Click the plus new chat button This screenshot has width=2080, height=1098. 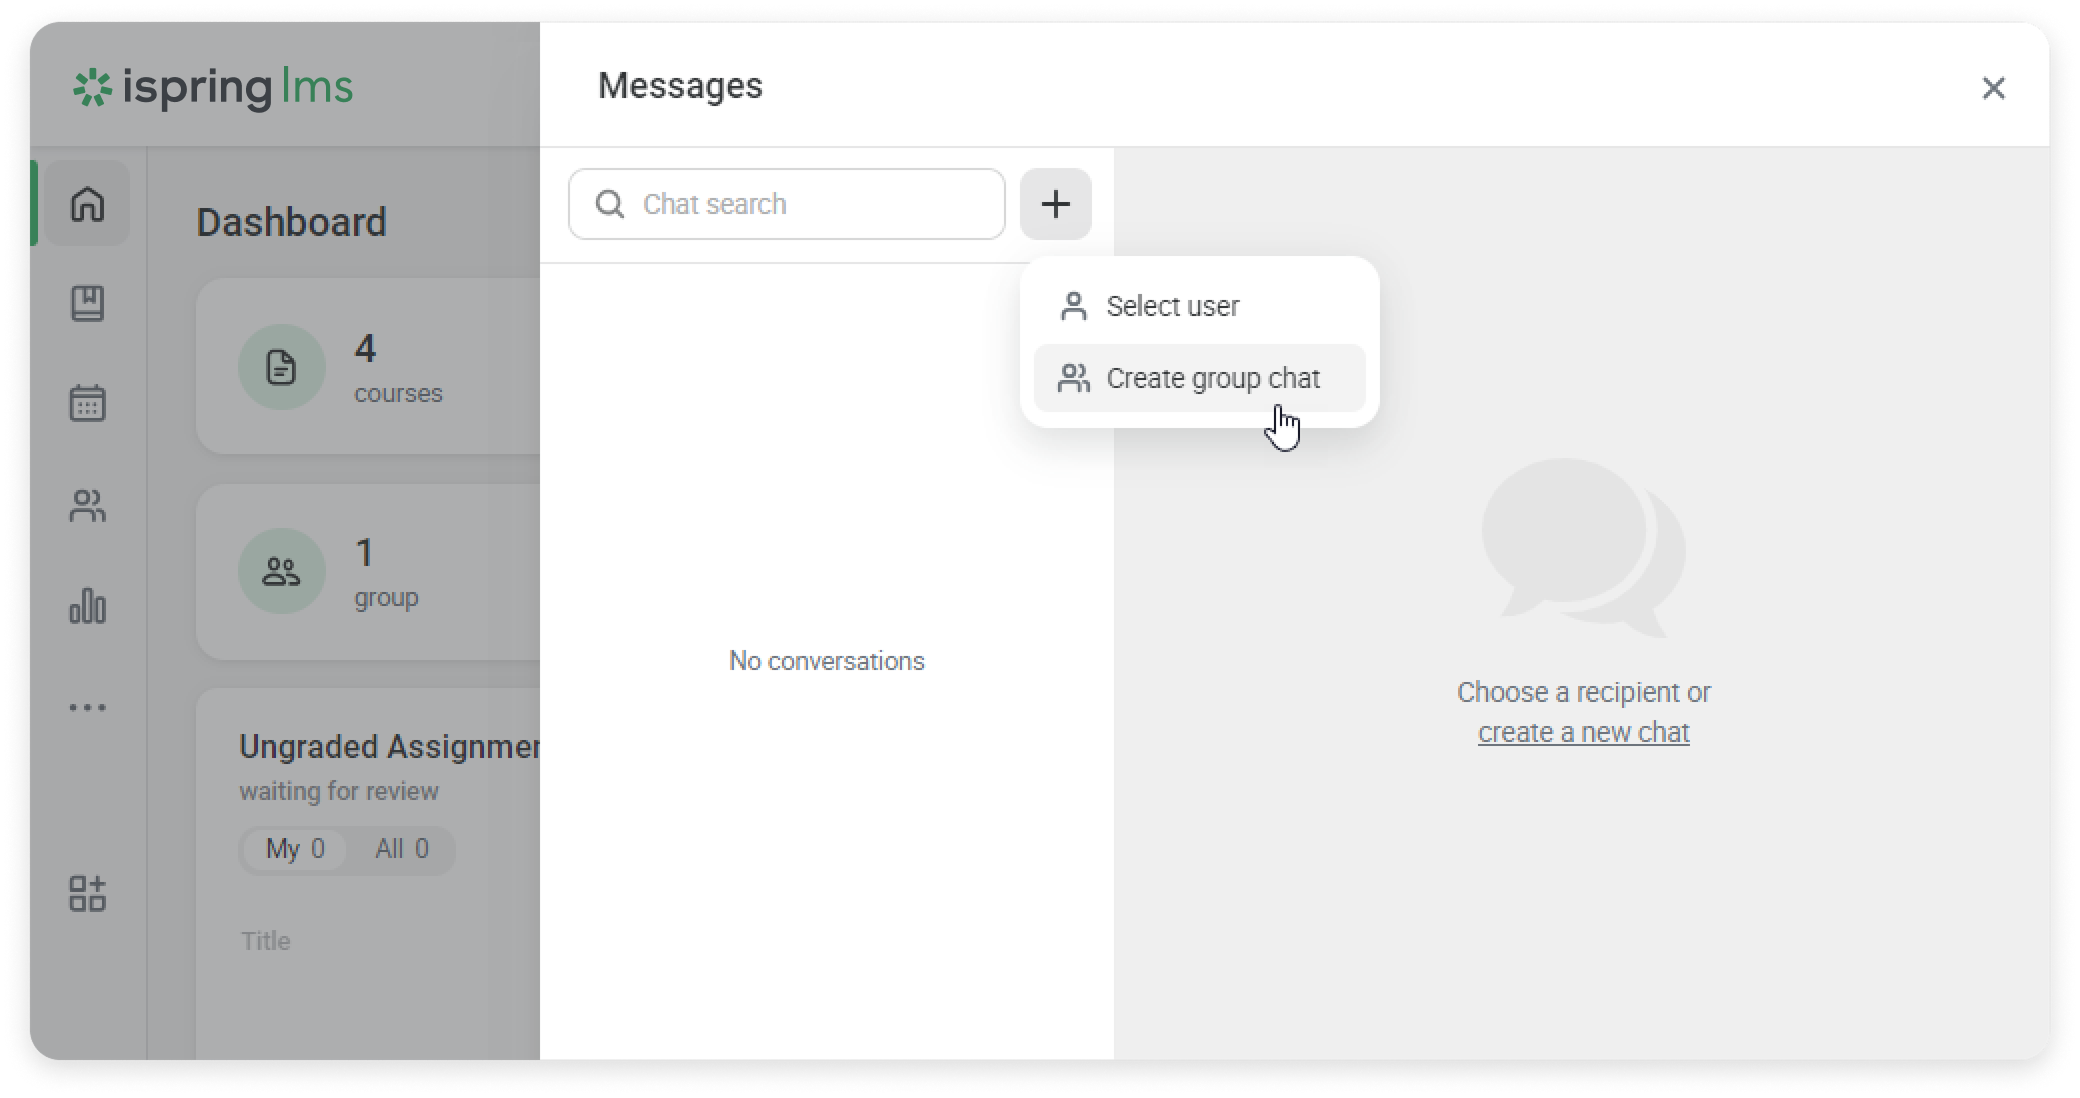1055,204
